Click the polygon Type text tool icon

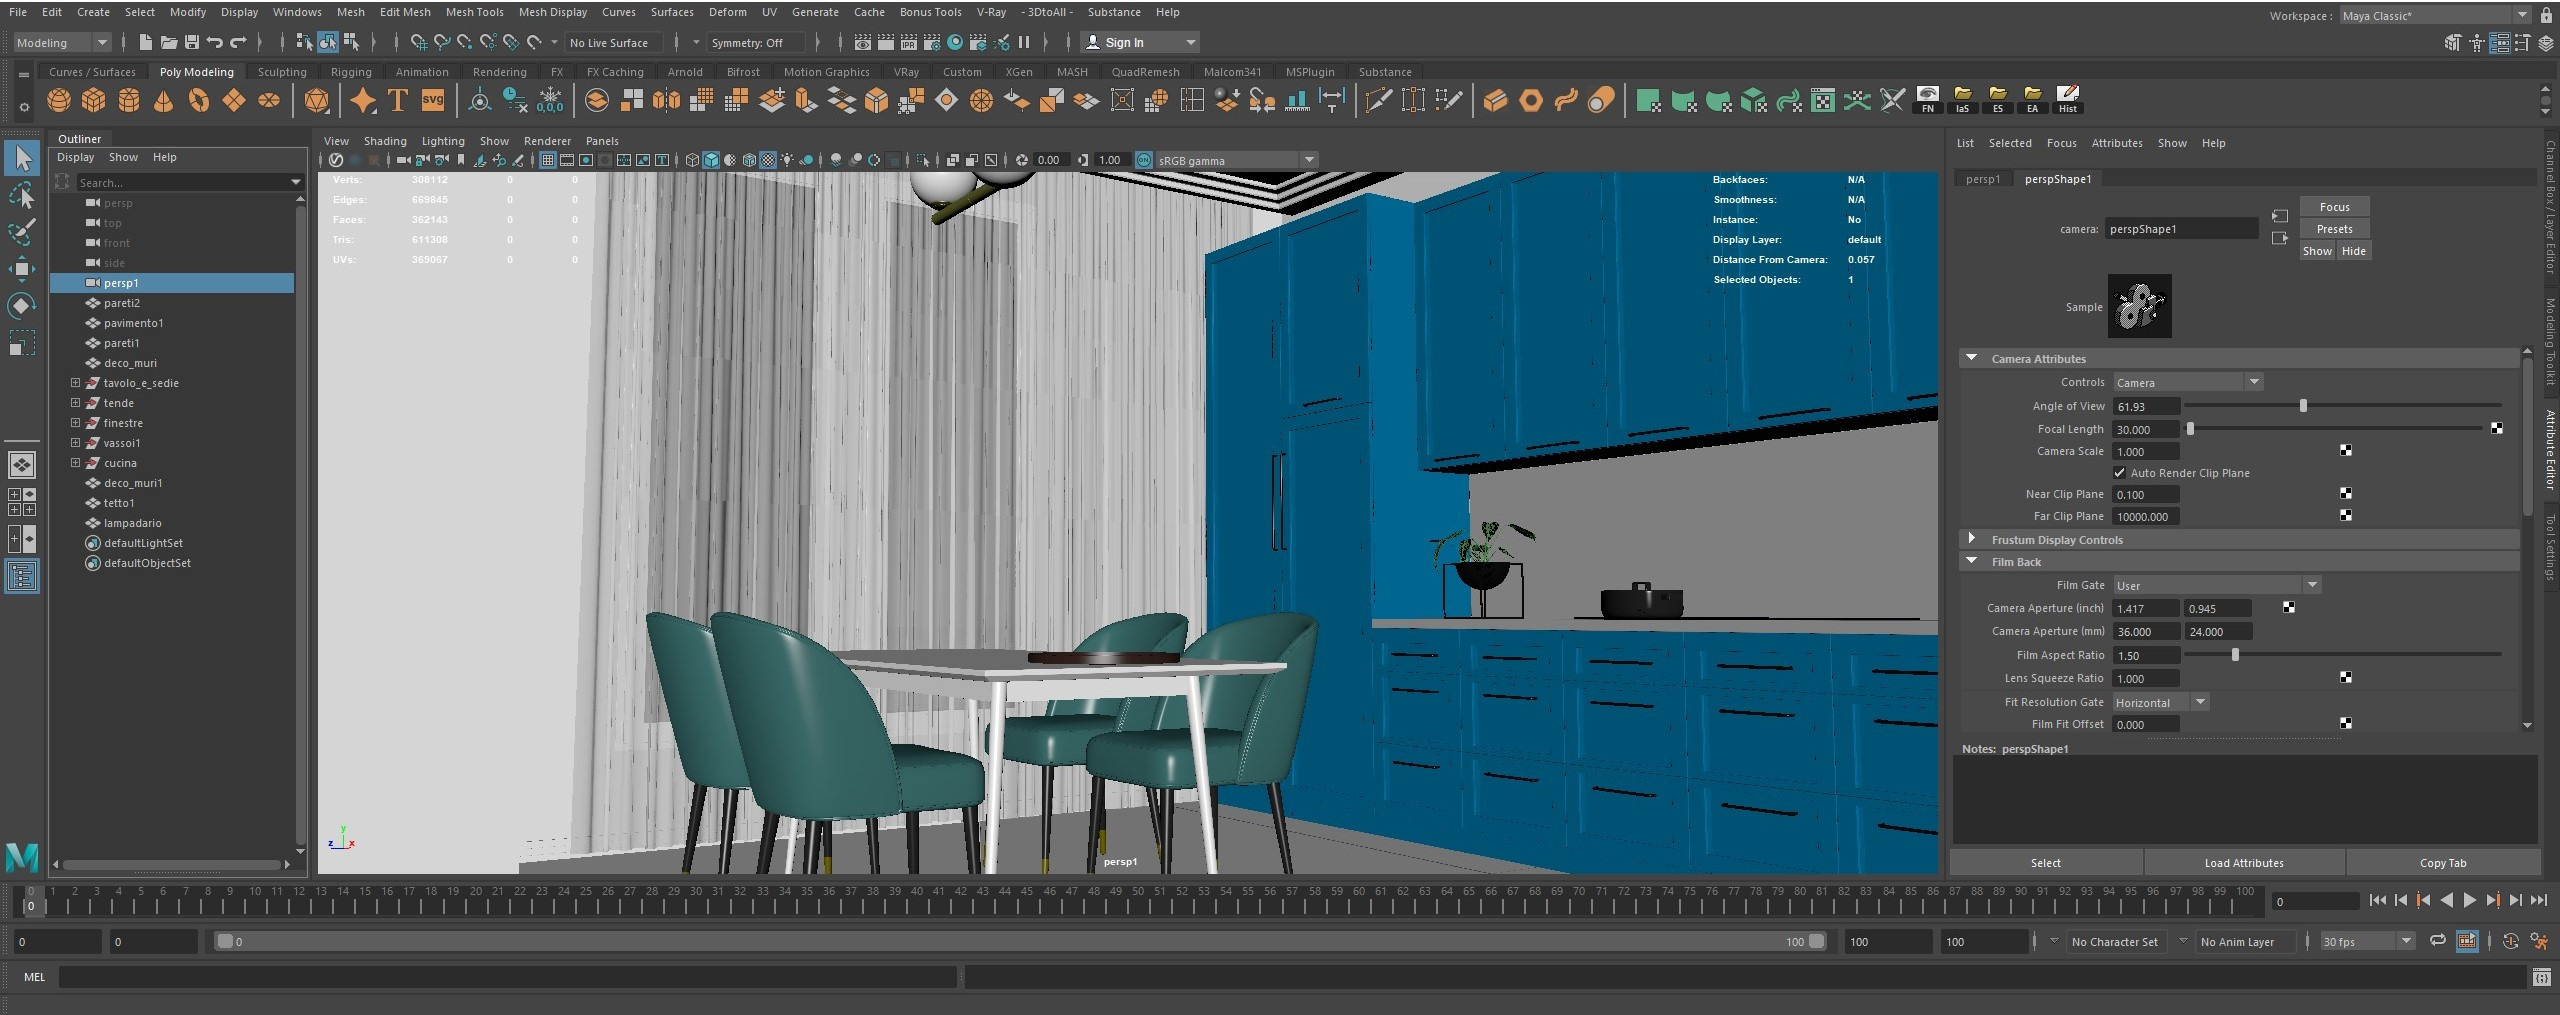pos(398,100)
